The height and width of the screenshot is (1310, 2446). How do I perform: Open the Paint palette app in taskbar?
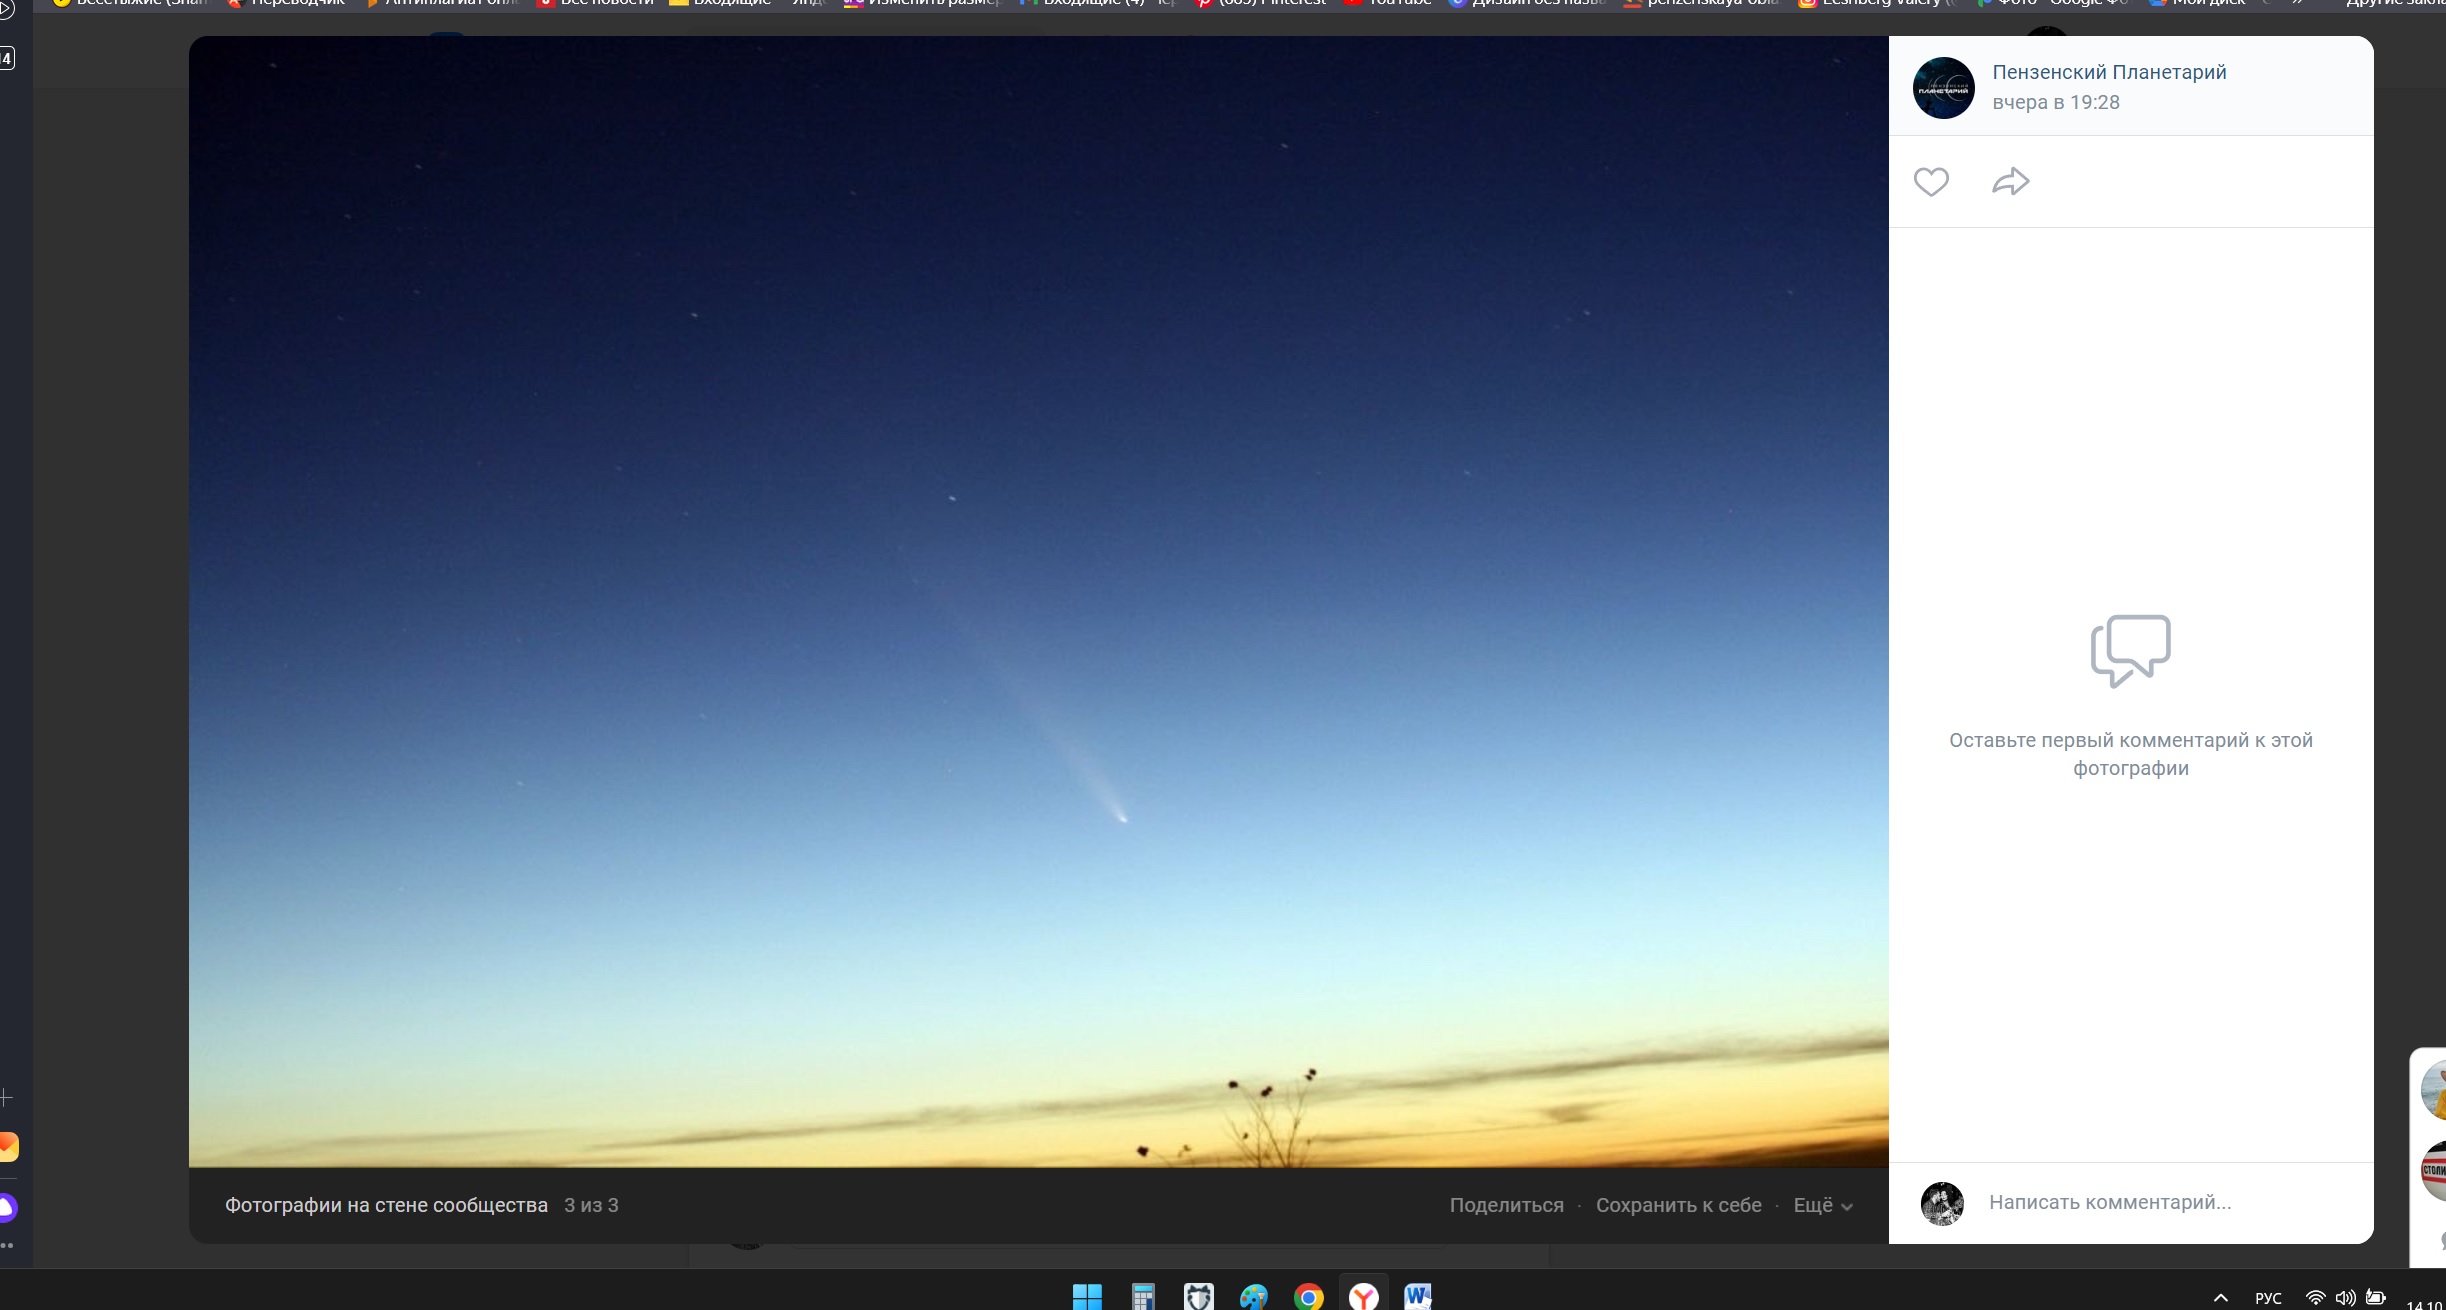pyautogui.click(x=1253, y=1296)
